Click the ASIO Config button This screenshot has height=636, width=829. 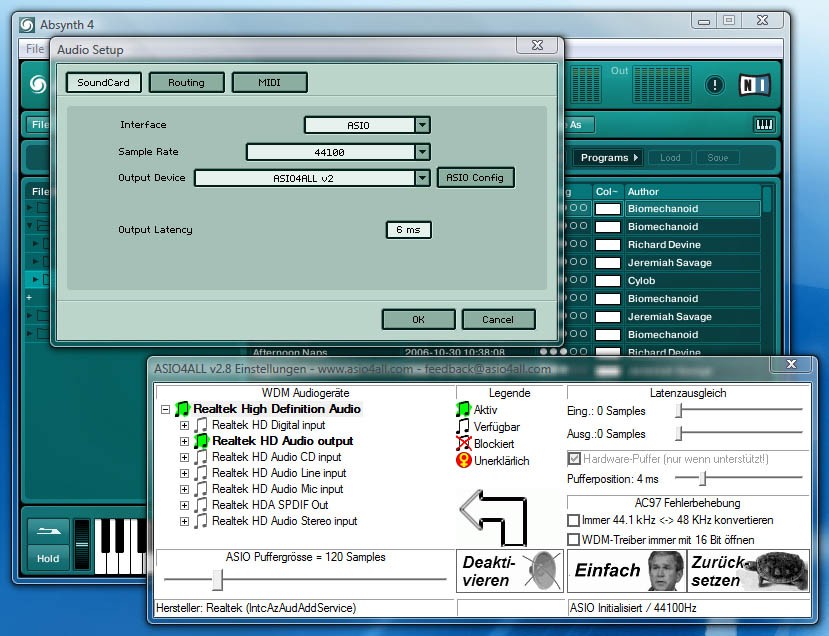(x=475, y=178)
